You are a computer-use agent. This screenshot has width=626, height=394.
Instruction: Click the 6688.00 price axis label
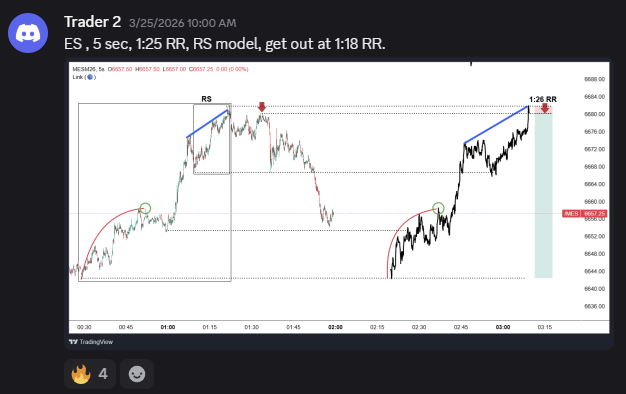(x=594, y=79)
